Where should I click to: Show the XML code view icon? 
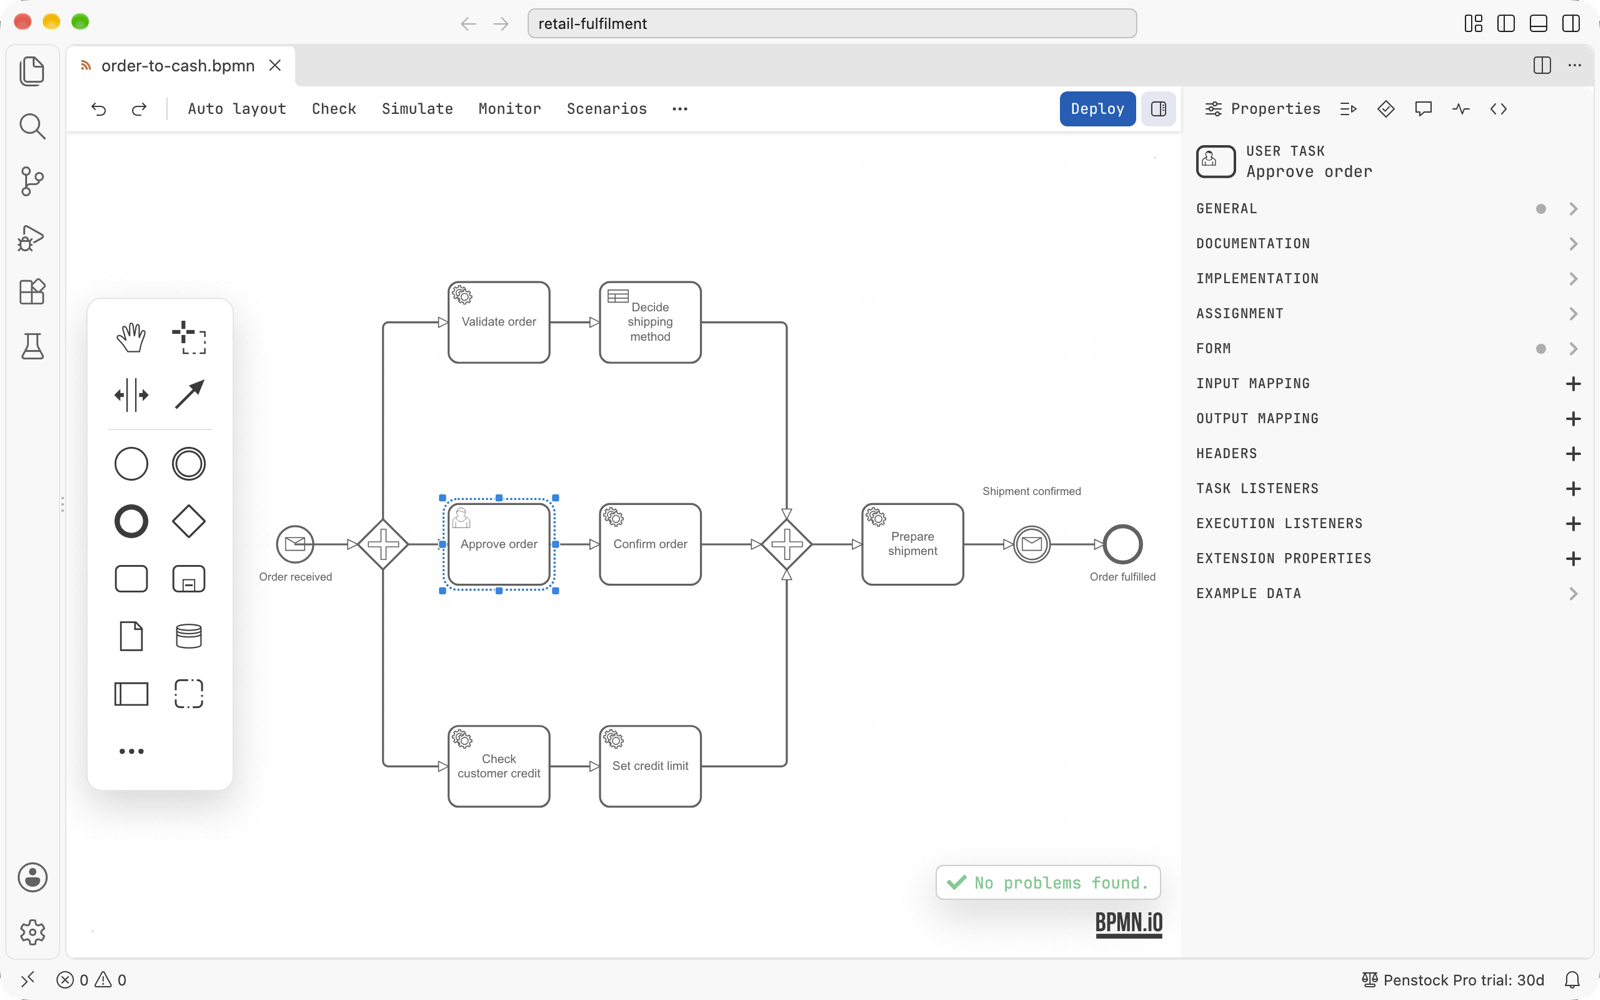pos(1498,109)
